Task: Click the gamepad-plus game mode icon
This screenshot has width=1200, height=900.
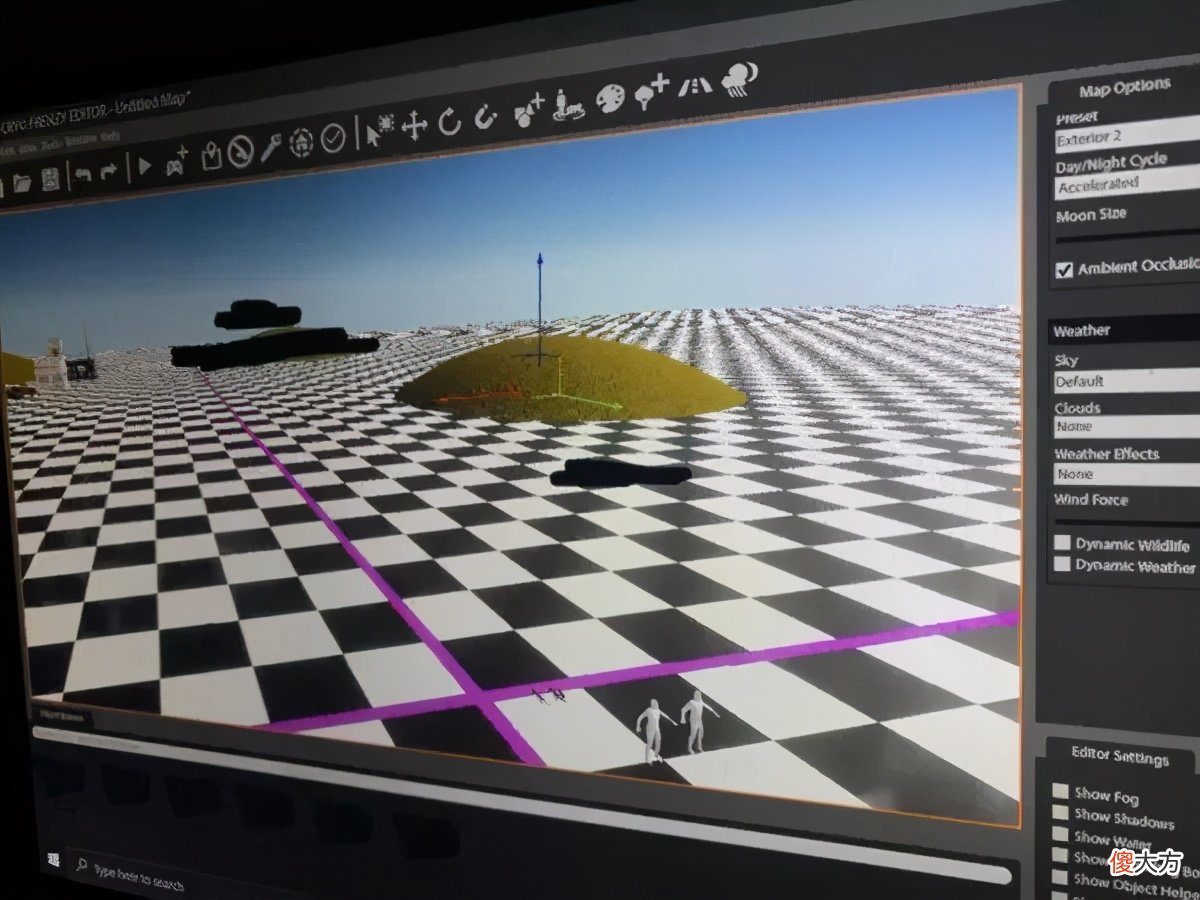Action: coord(177,162)
